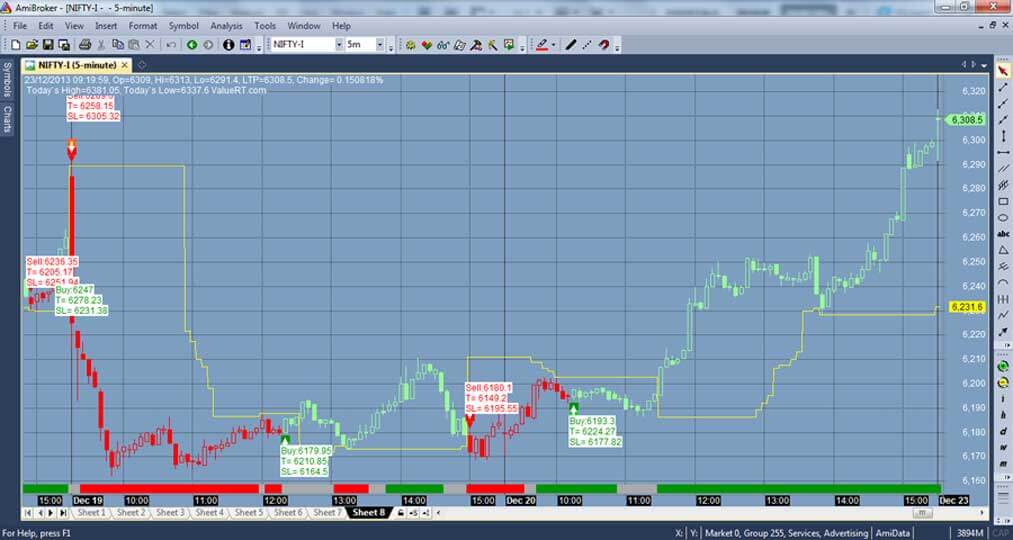Click the Save All icon
1013x540 pixels.
point(64,45)
